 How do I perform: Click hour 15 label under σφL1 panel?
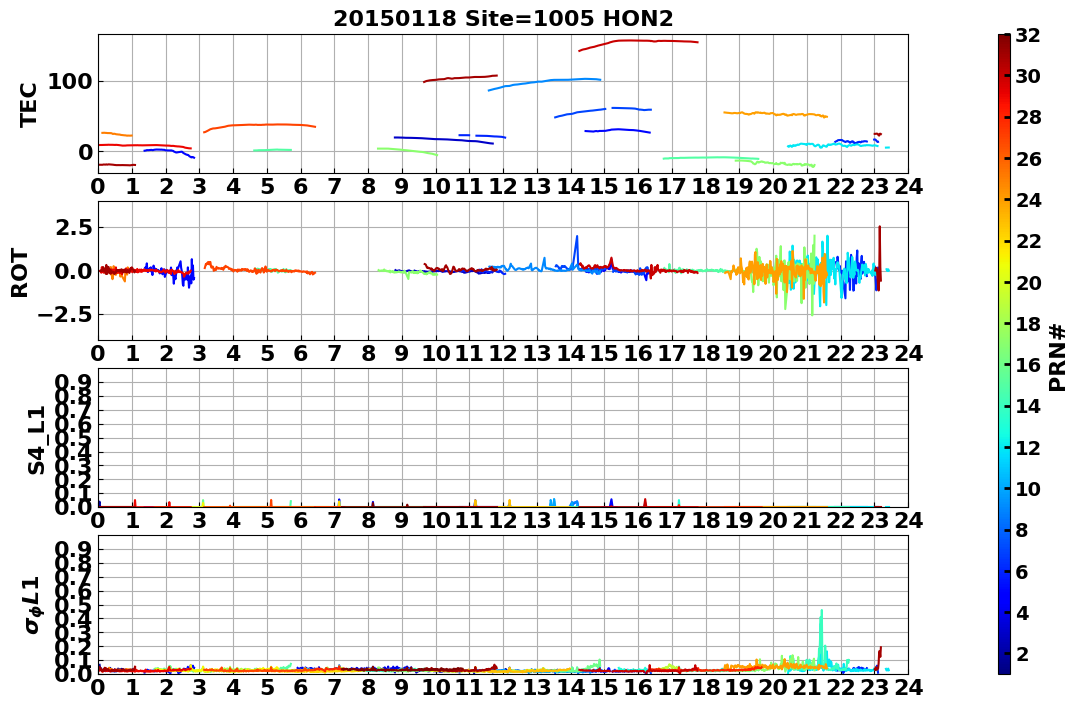[x=604, y=688]
